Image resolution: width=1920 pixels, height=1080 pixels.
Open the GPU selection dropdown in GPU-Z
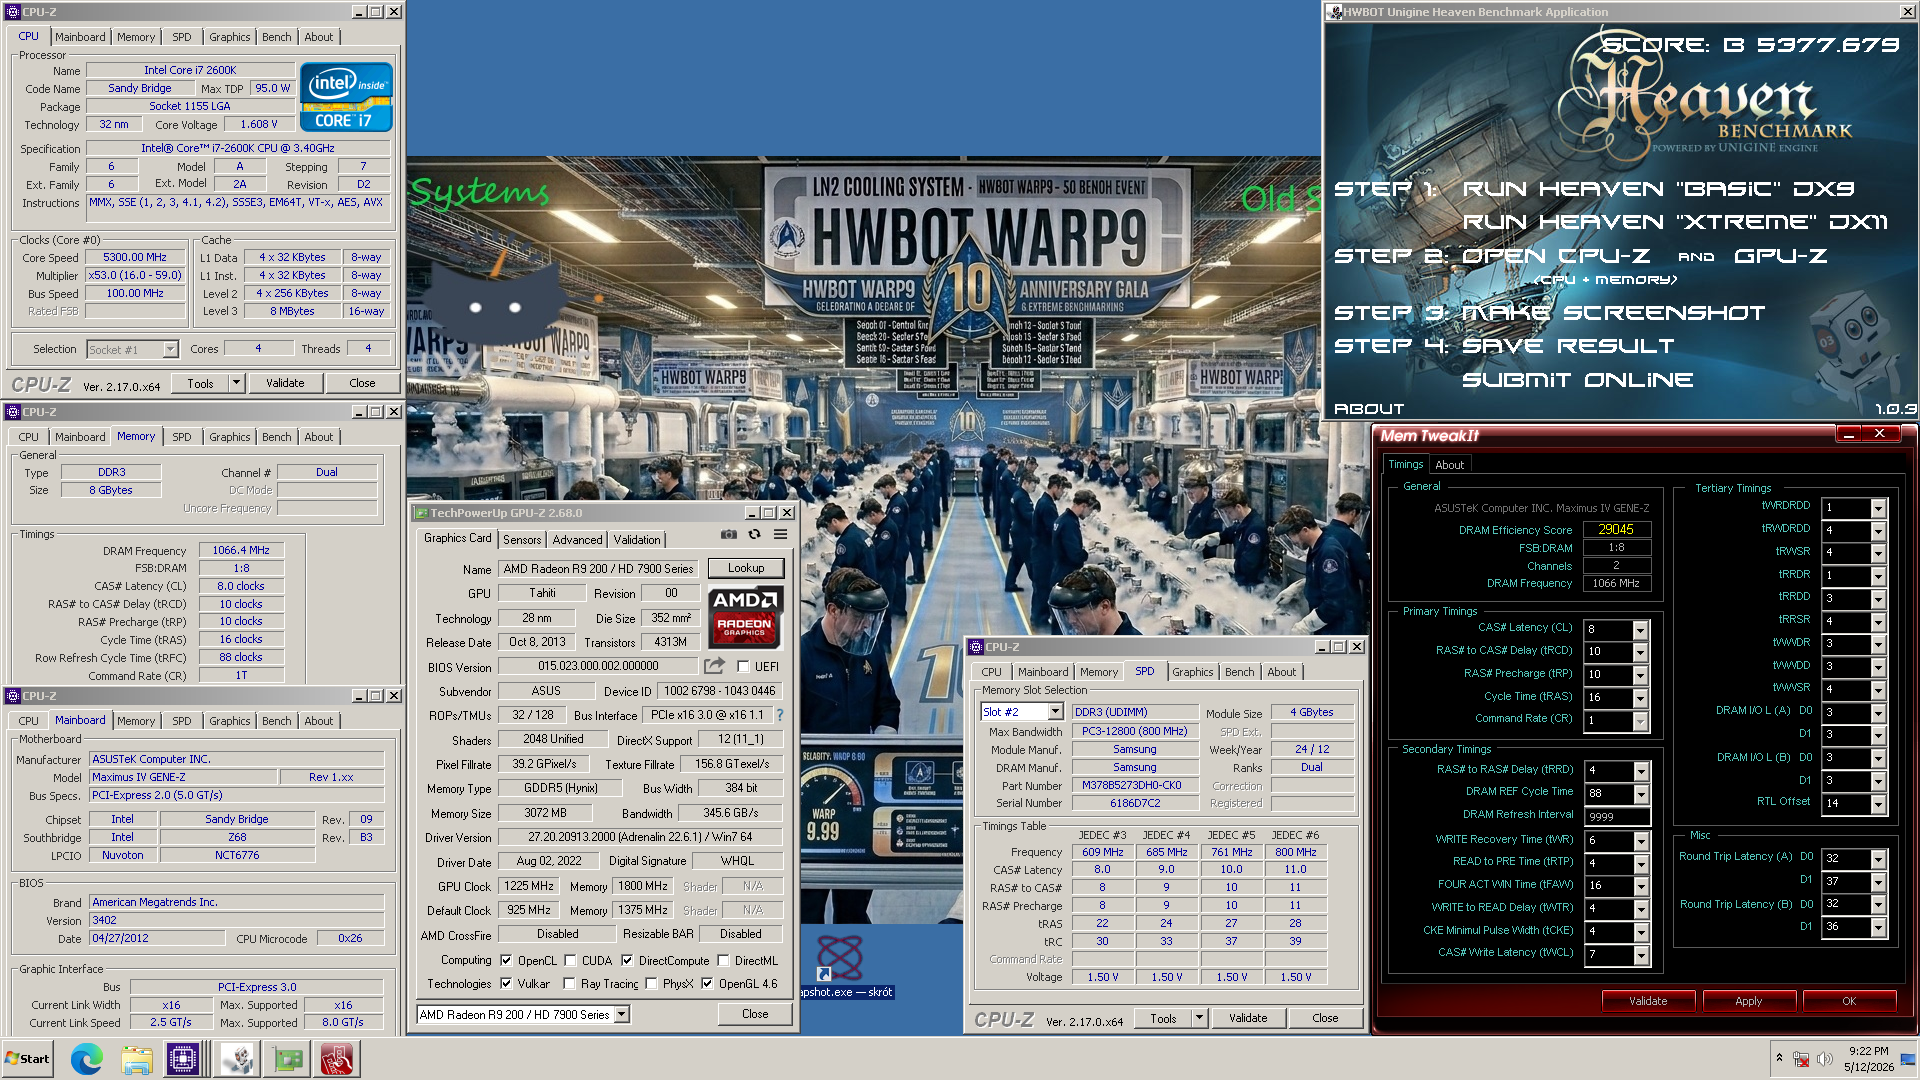(x=621, y=1015)
